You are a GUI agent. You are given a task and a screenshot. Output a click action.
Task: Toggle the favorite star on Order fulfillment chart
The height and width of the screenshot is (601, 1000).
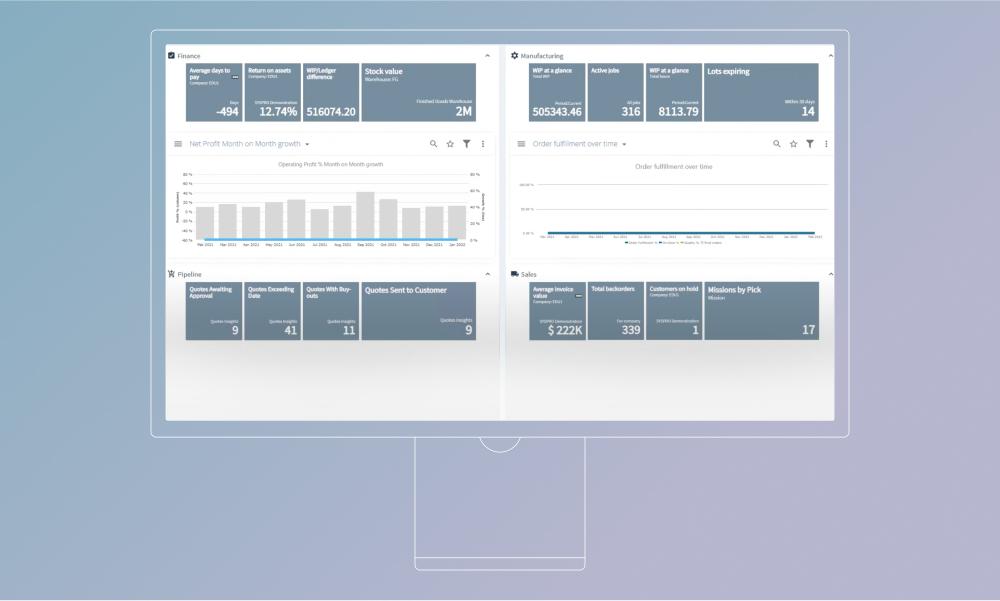pos(793,143)
